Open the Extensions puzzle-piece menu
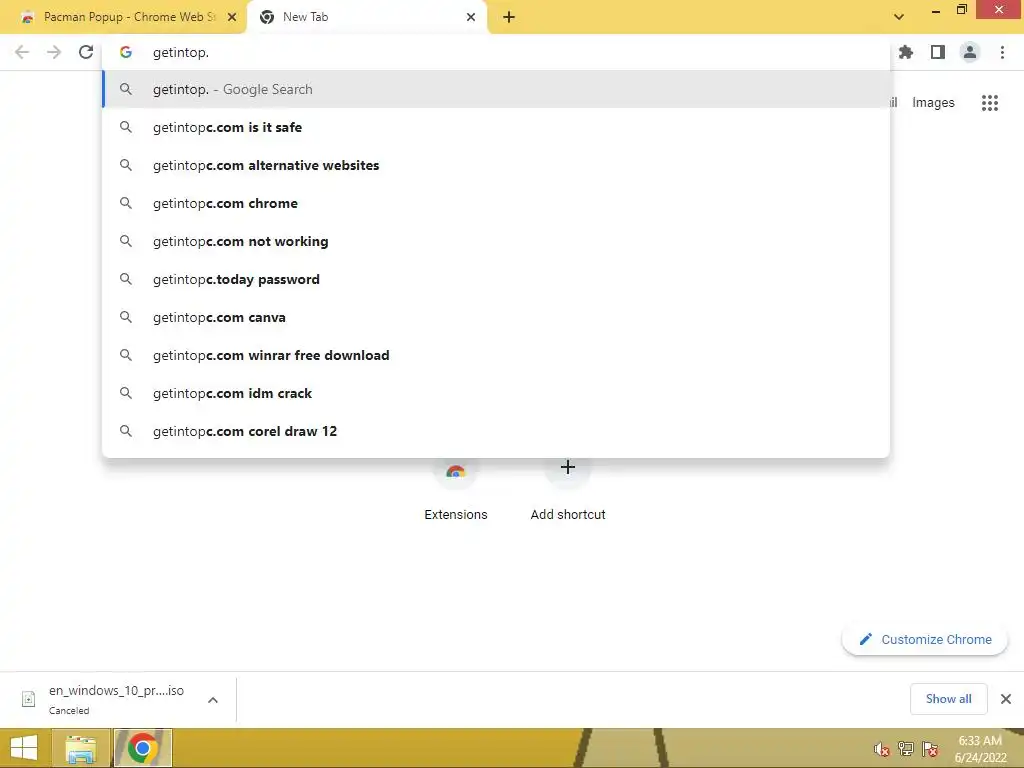This screenshot has height=768, width=1024. coord(906,52)
